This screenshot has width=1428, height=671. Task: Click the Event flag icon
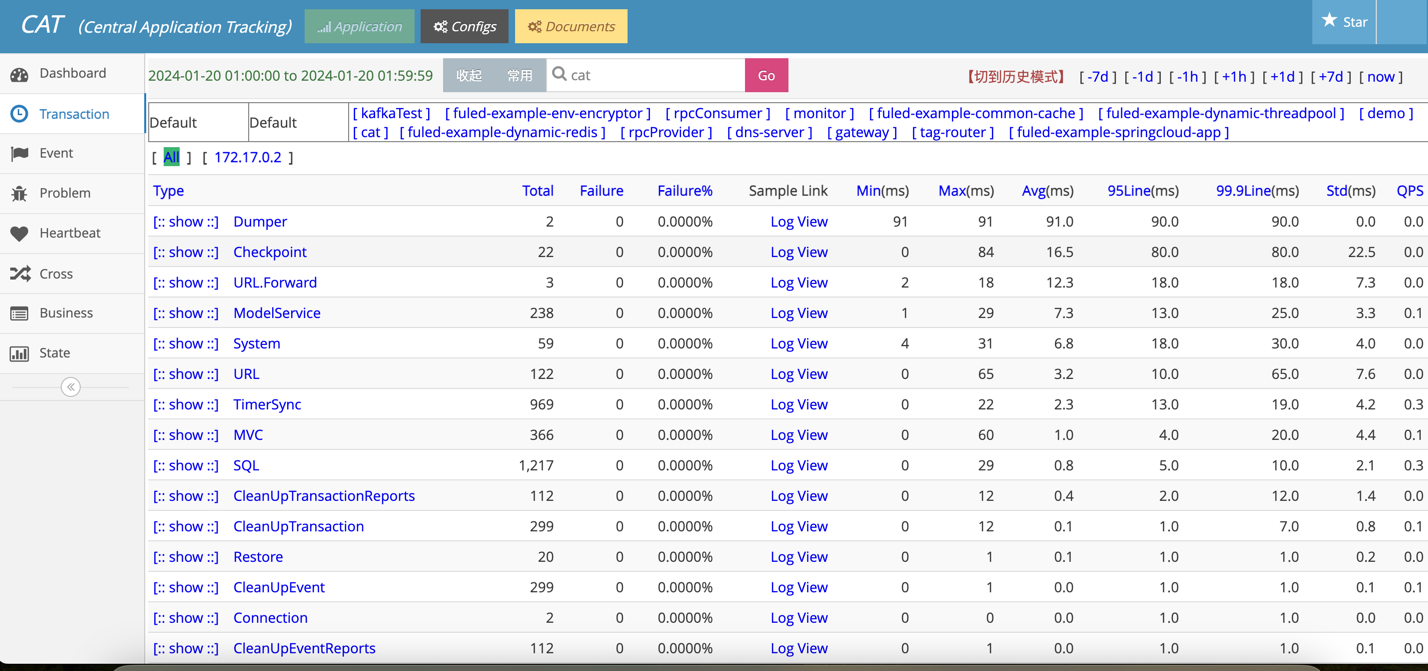coord(19,154)
